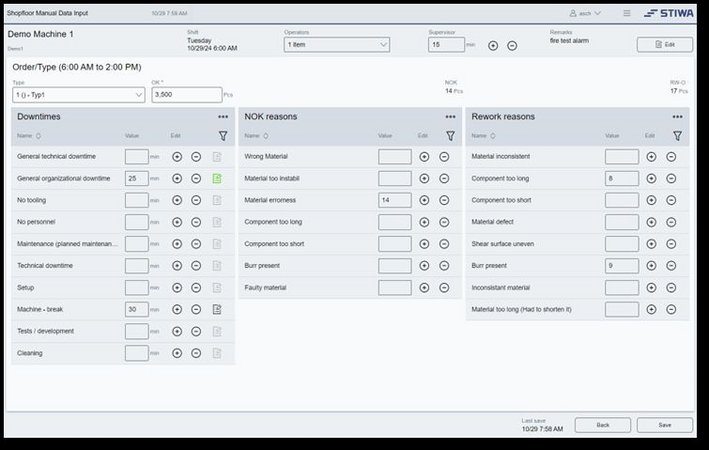Open three-dot menu of Downtimes panel
The height and width of the screenshot is (450, 709).
point(223,116)
